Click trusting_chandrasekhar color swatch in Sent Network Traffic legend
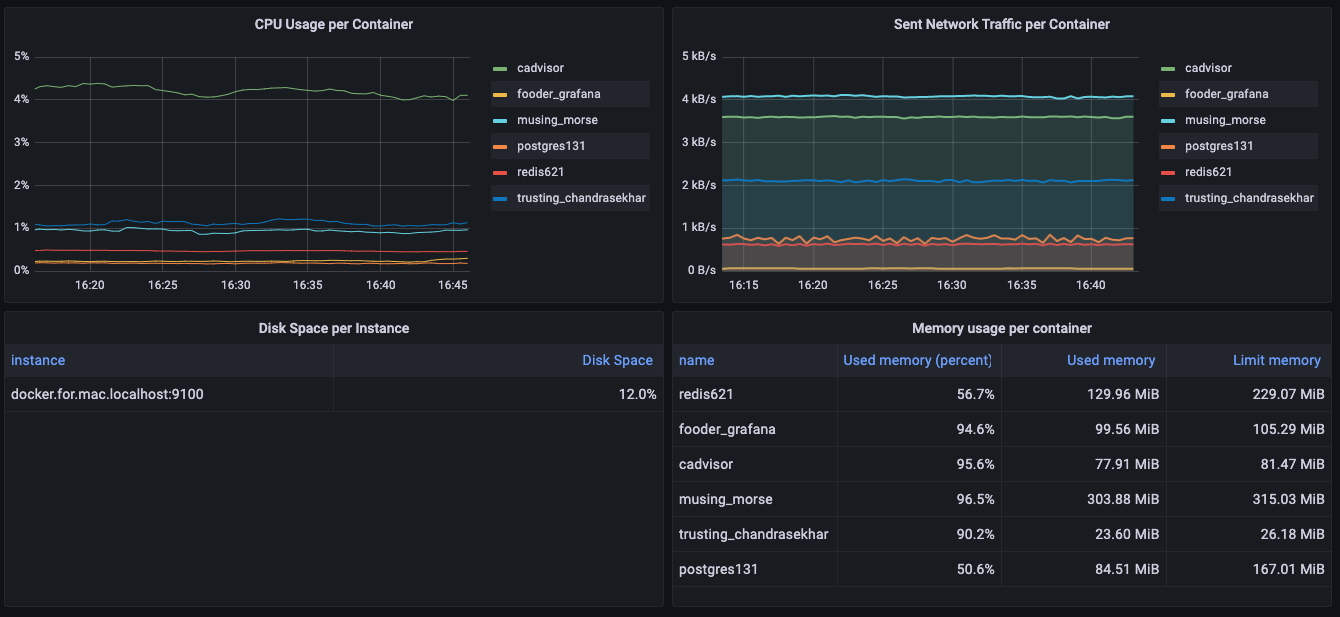The height and width of the screenshot is (617, 1340). (x=1167, y=199)
